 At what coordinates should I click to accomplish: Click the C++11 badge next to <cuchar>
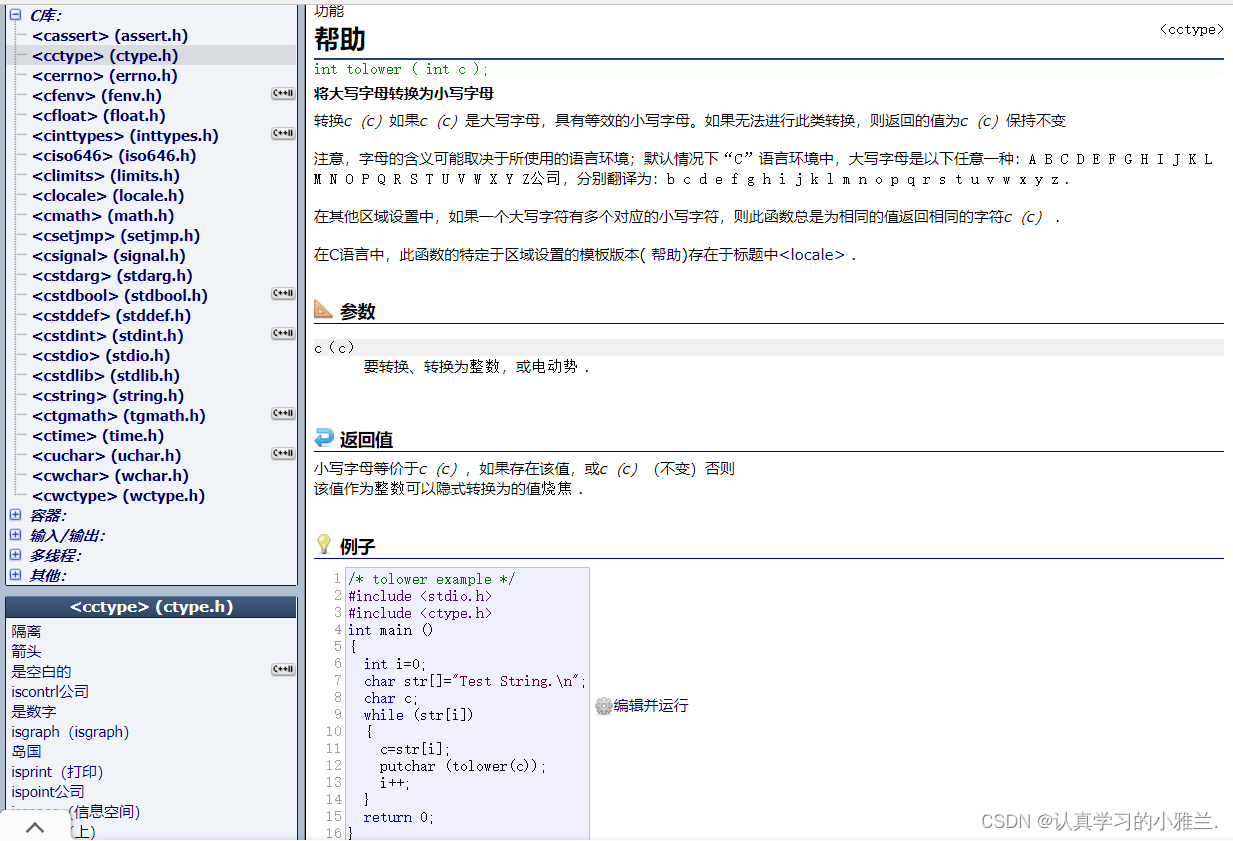point(282,453)
